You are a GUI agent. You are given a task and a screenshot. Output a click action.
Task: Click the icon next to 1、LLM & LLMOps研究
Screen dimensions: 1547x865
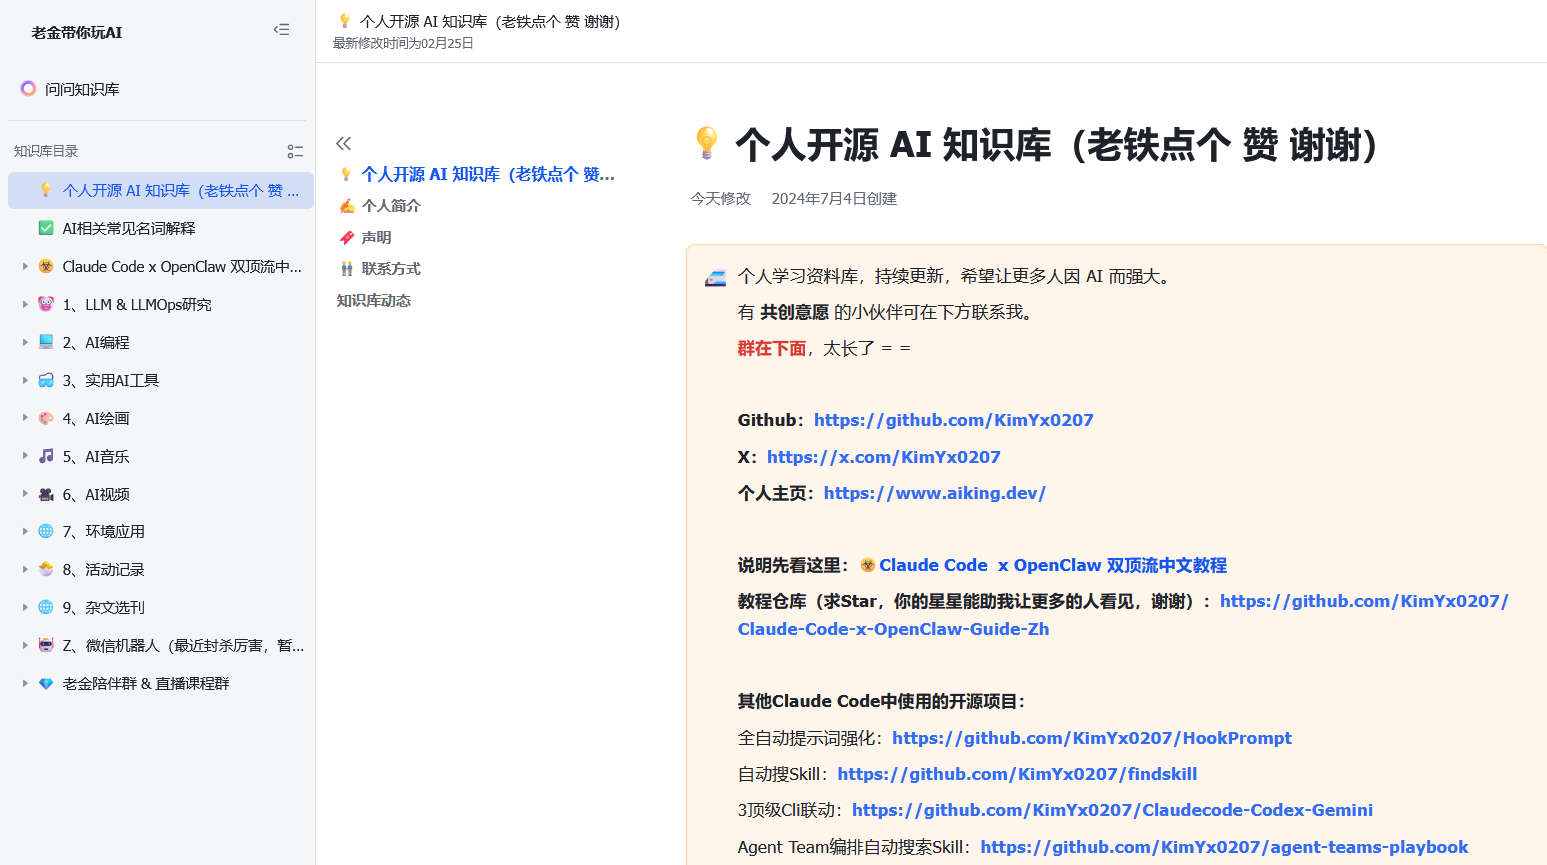46,304
